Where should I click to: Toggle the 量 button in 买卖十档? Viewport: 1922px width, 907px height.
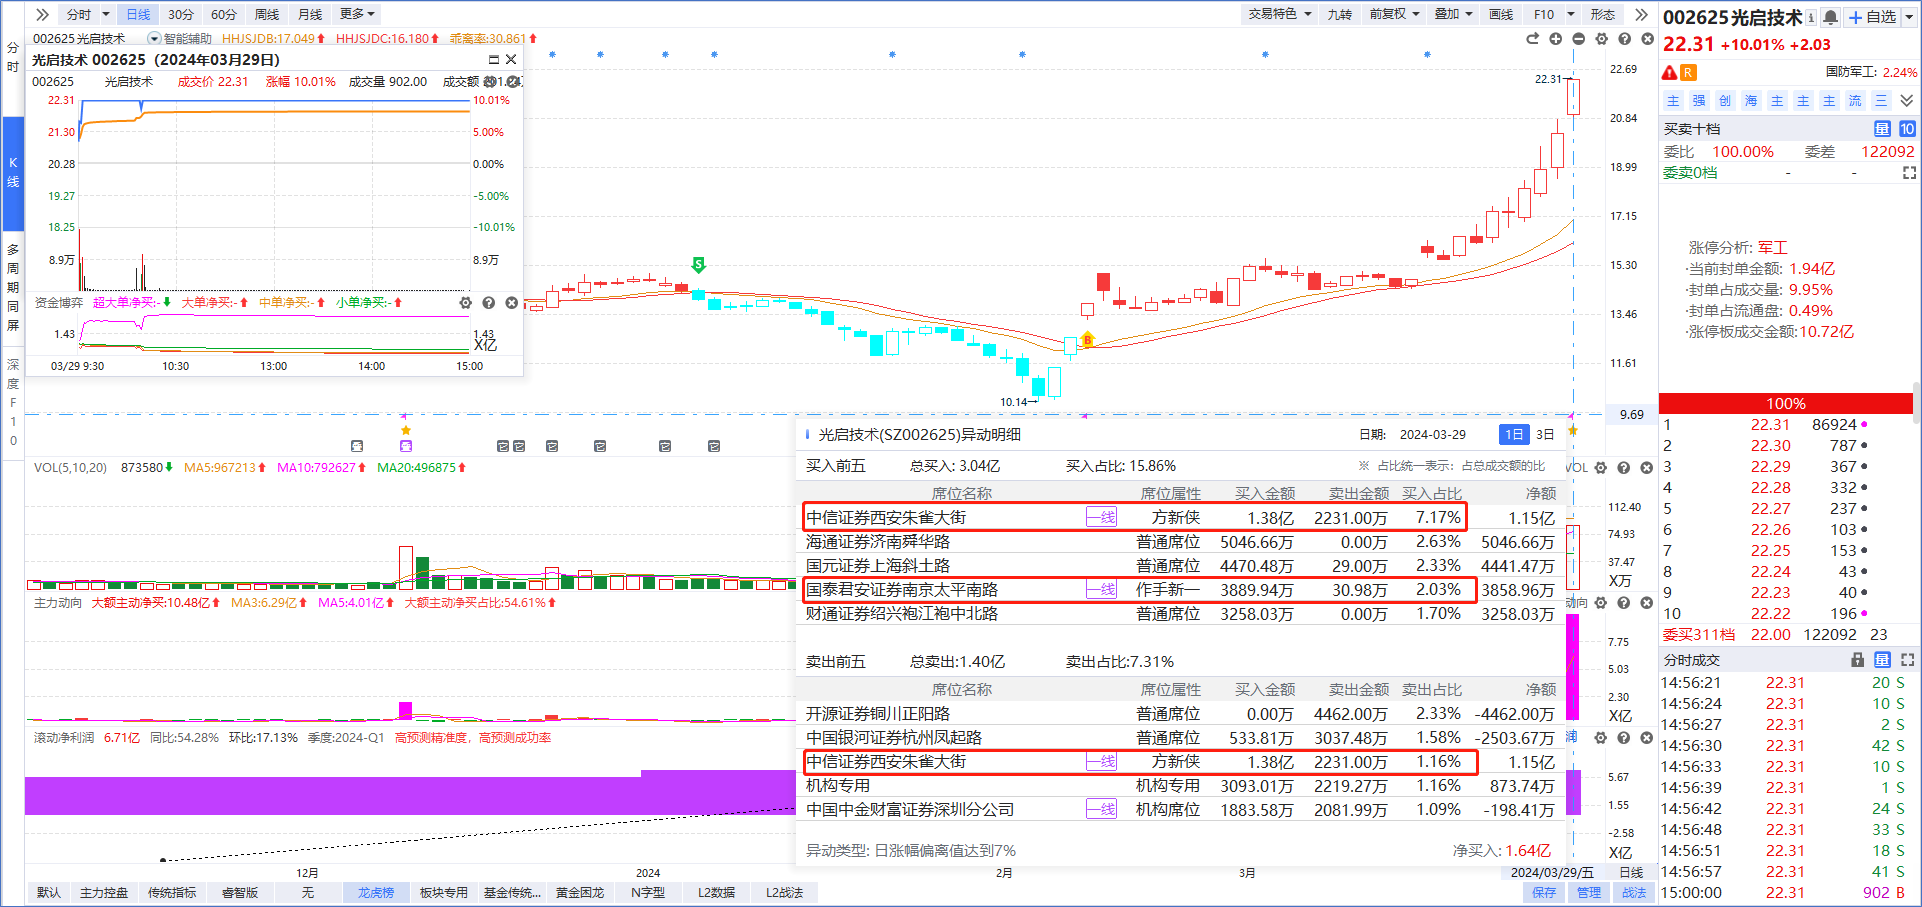click(1882, 129)
